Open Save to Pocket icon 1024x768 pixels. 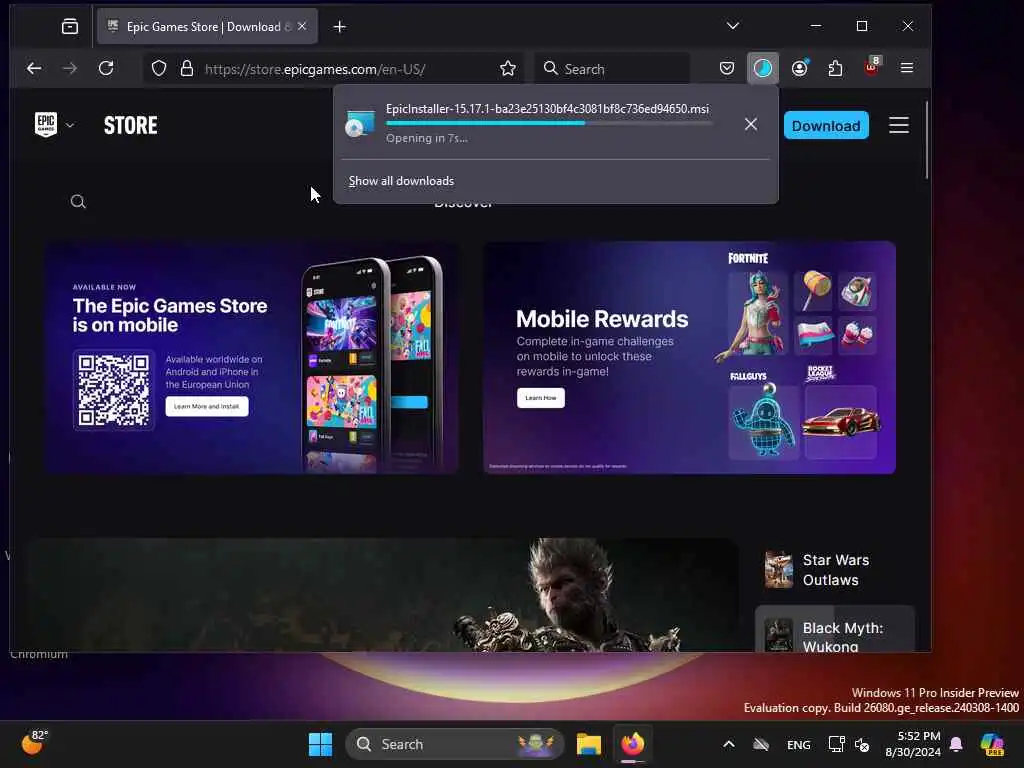727,69
